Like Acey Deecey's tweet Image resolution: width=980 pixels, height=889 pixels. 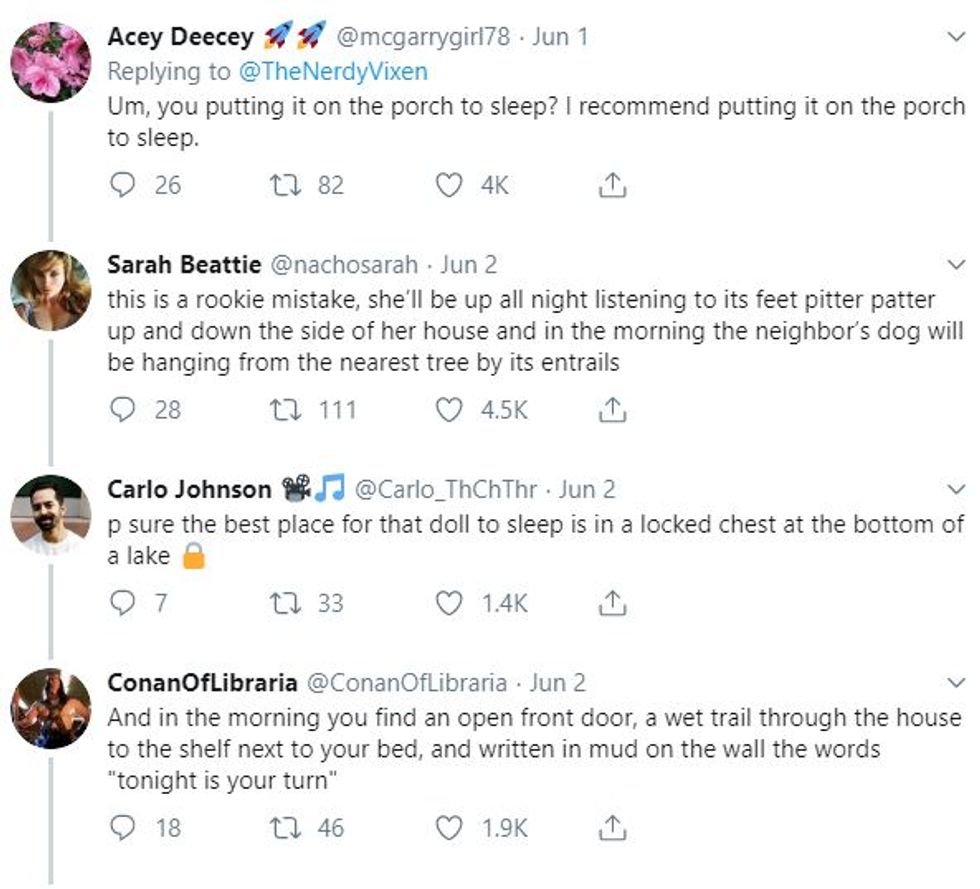[x=451, y=185]
